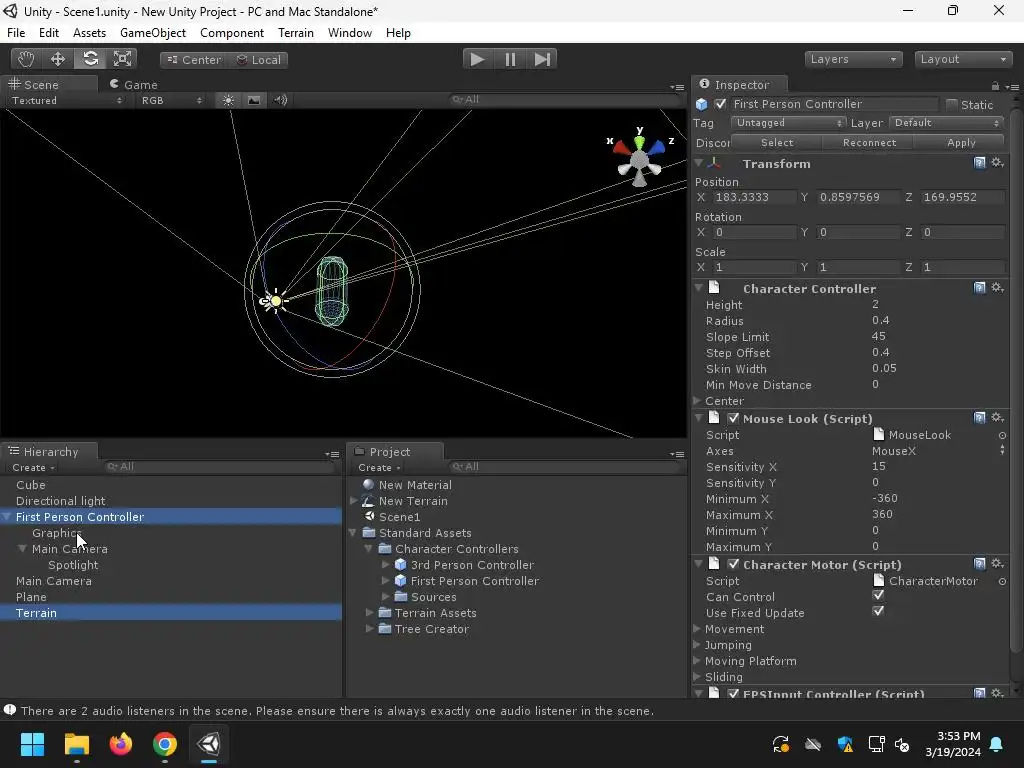
Task: Open Transform component gear menu
Action: (997, 163)
